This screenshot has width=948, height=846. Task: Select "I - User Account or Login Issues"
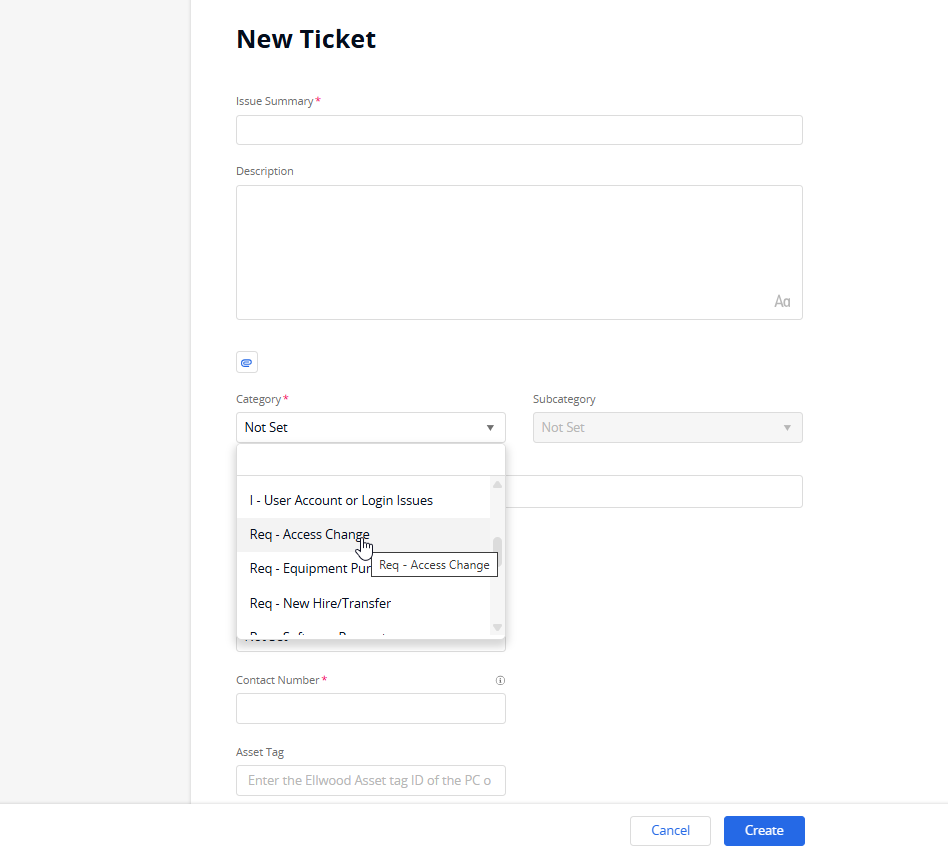pyautogui.click(x=341, y=500)
